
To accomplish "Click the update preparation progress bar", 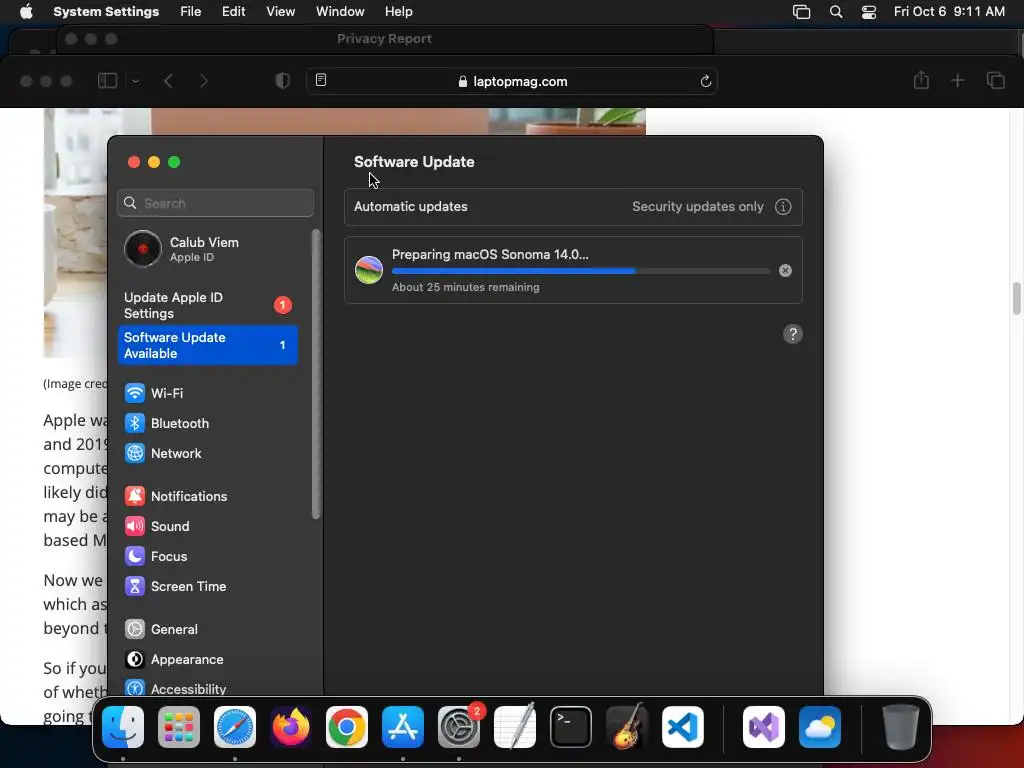I will tap(581, 270).
